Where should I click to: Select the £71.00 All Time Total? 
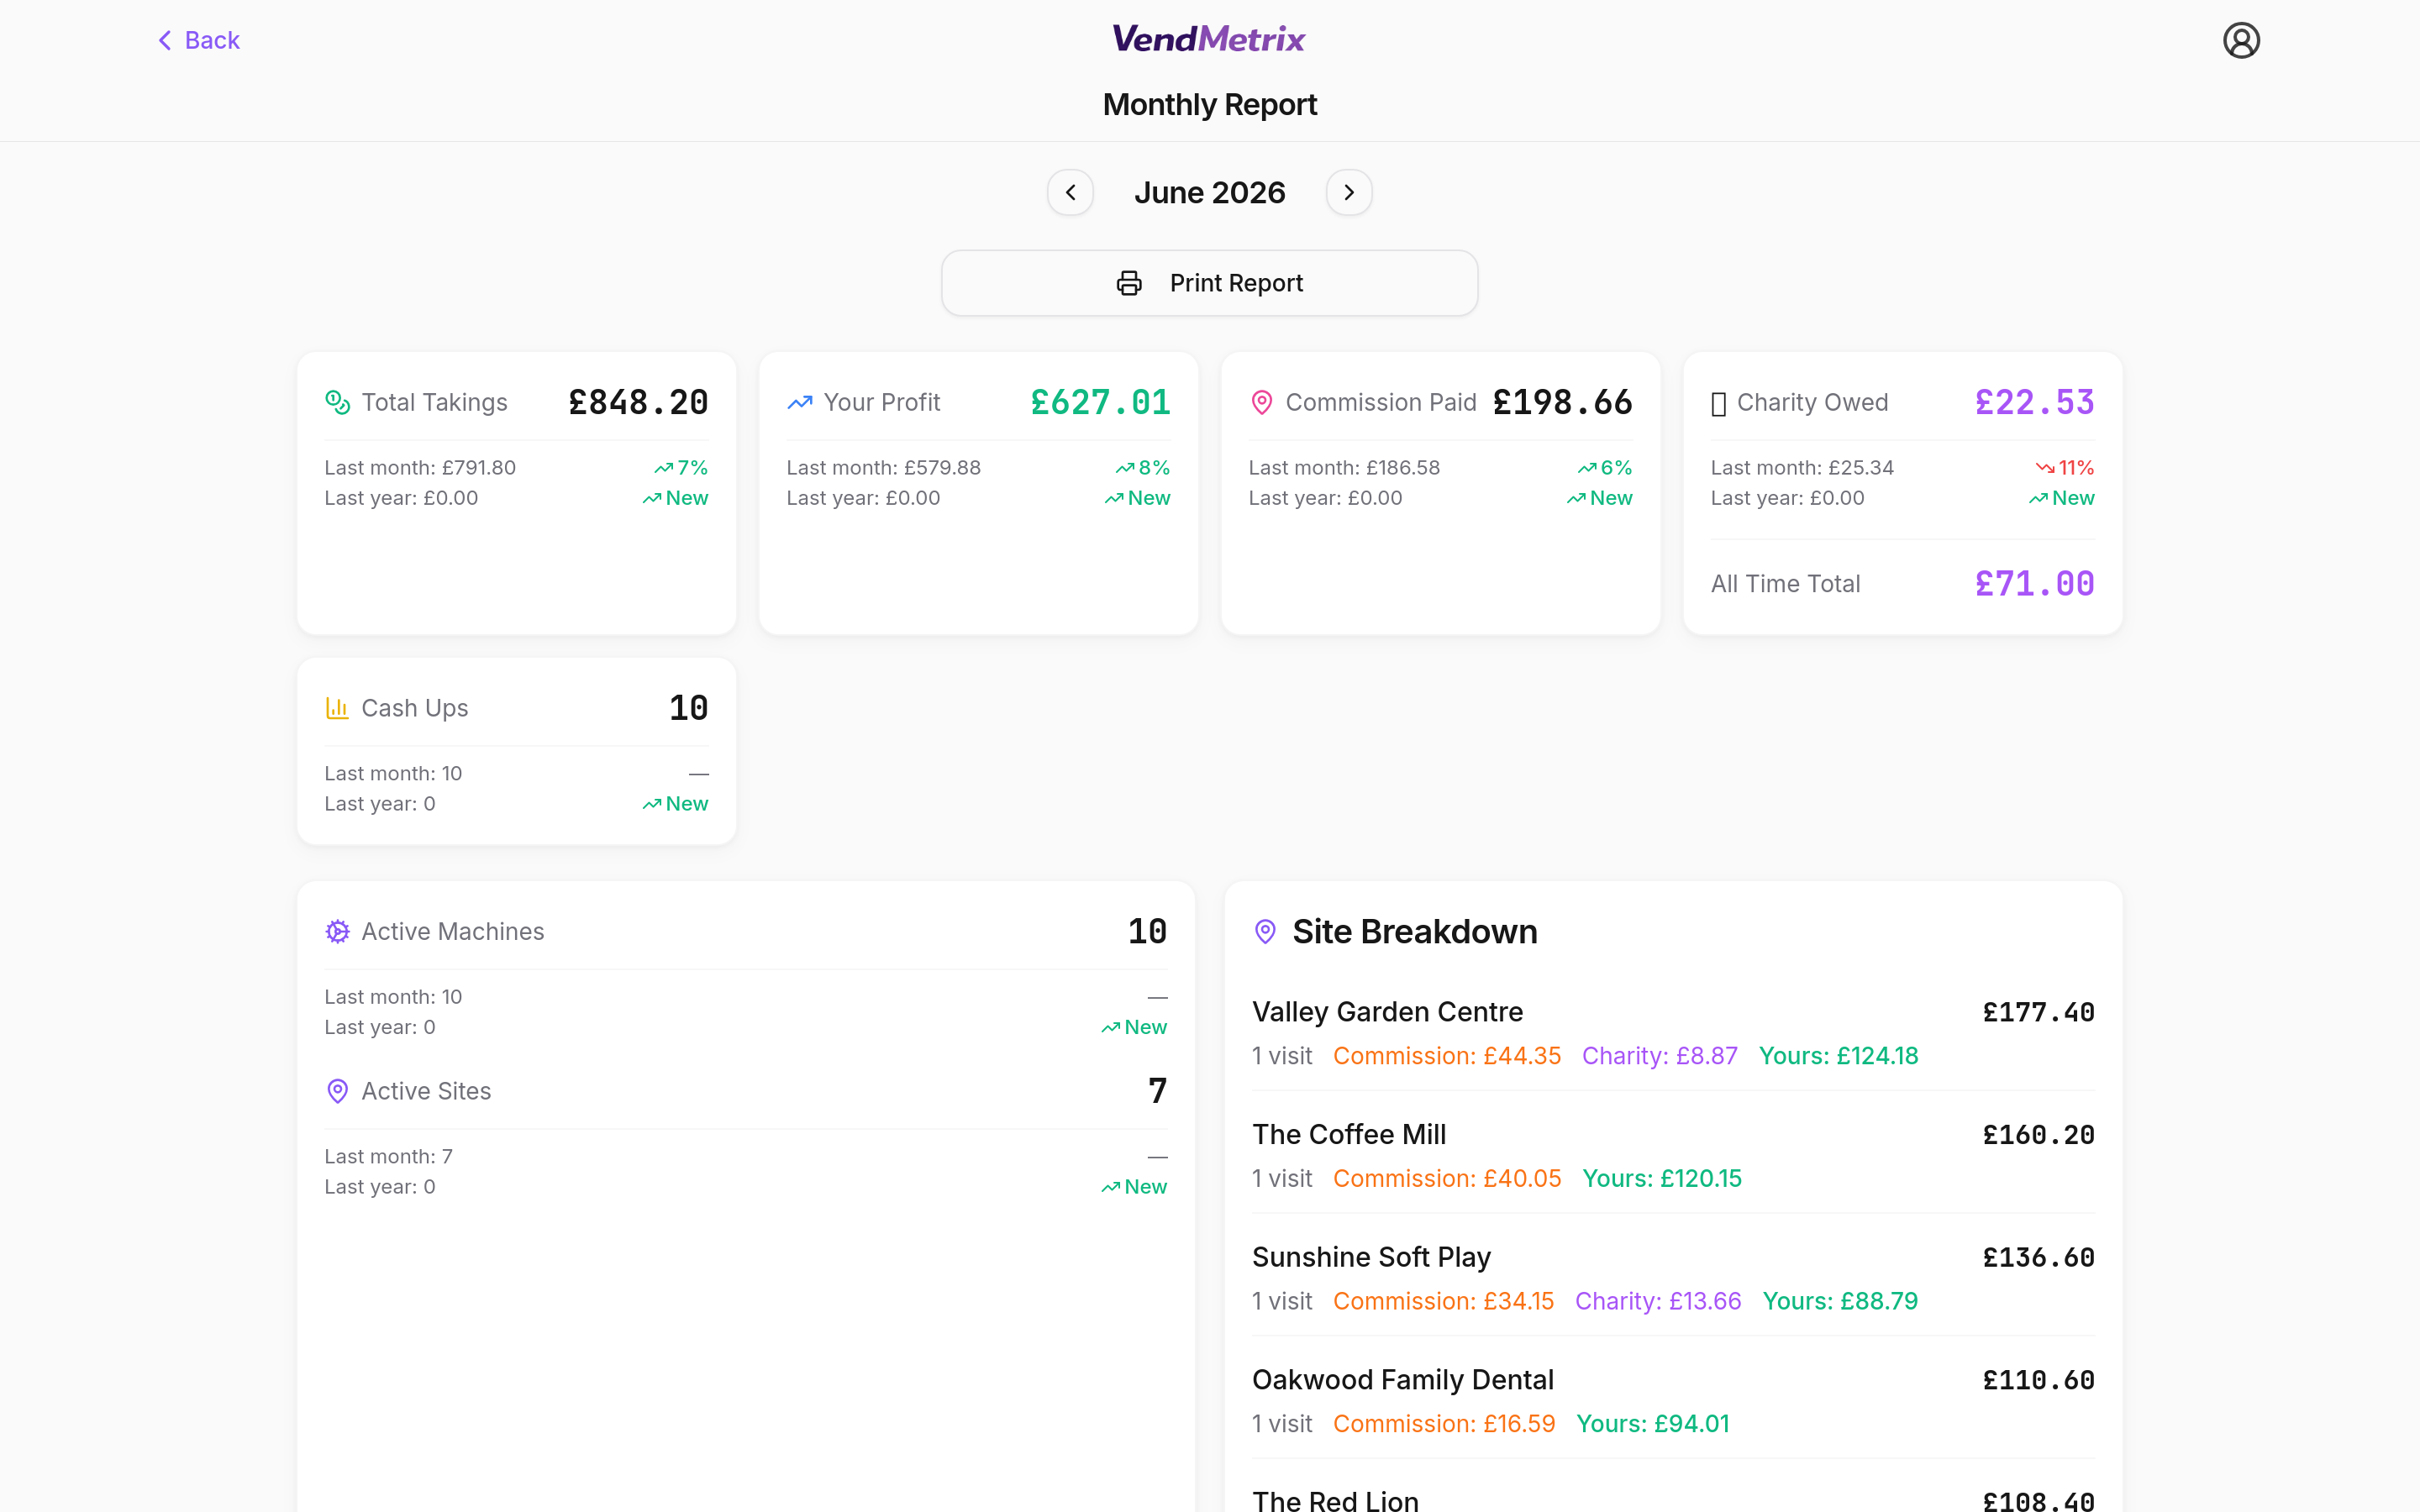tap(2035, 584)
